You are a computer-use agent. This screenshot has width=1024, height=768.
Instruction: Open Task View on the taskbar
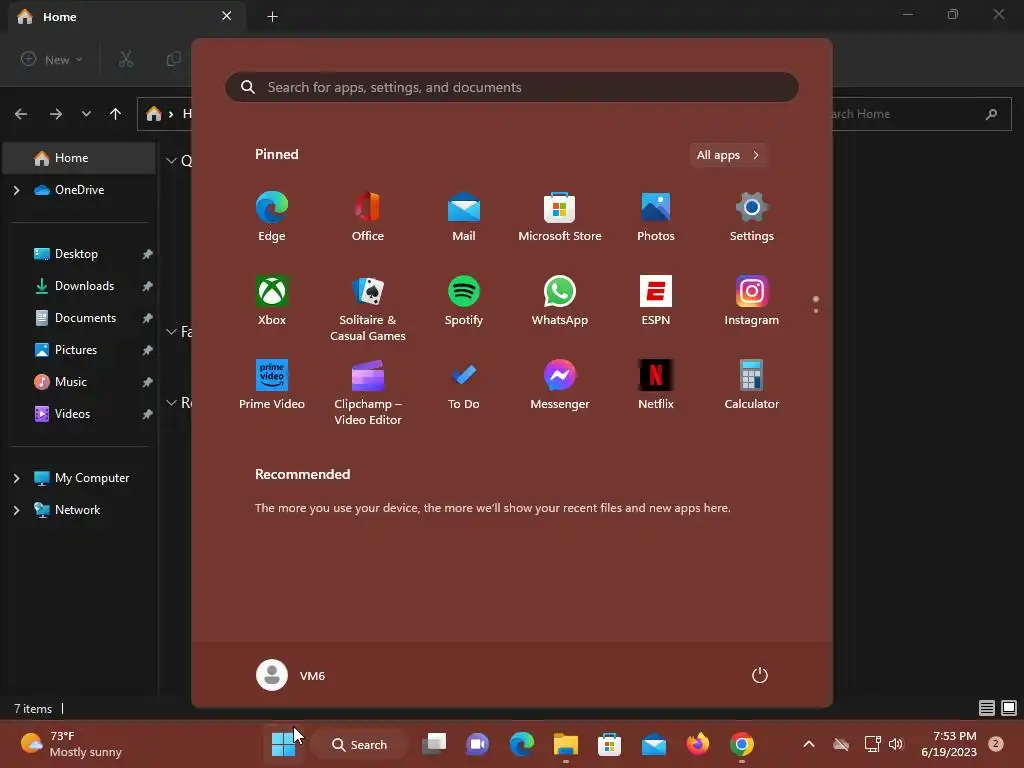[x=434, y=744]
